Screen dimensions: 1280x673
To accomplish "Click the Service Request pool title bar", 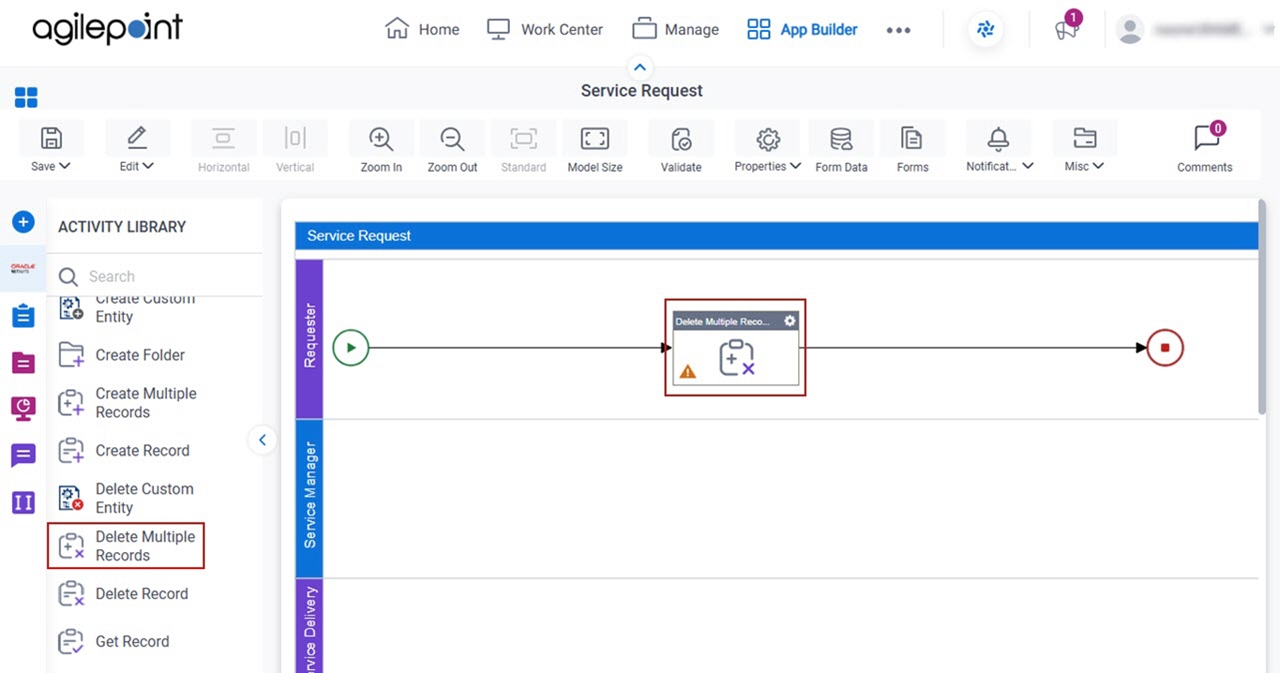I will [x=776, y=236].
